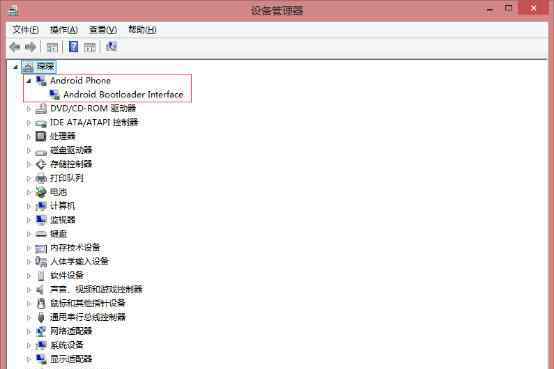Click the 处理器 processor icon

[x=41, y=136]
